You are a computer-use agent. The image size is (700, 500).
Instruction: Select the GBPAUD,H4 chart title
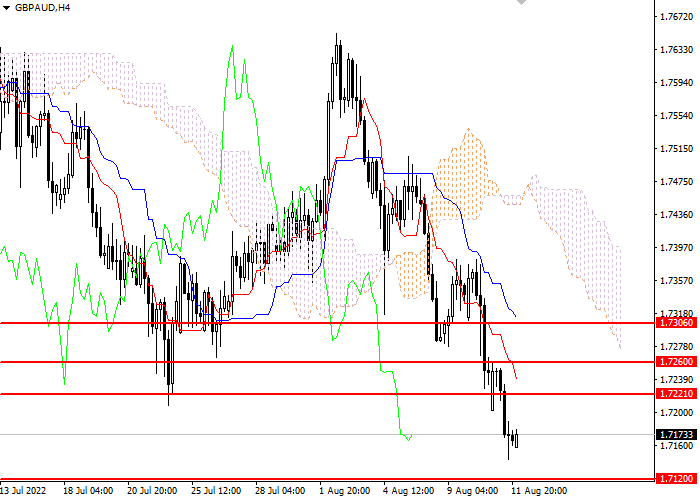click(x=42, y=8)
